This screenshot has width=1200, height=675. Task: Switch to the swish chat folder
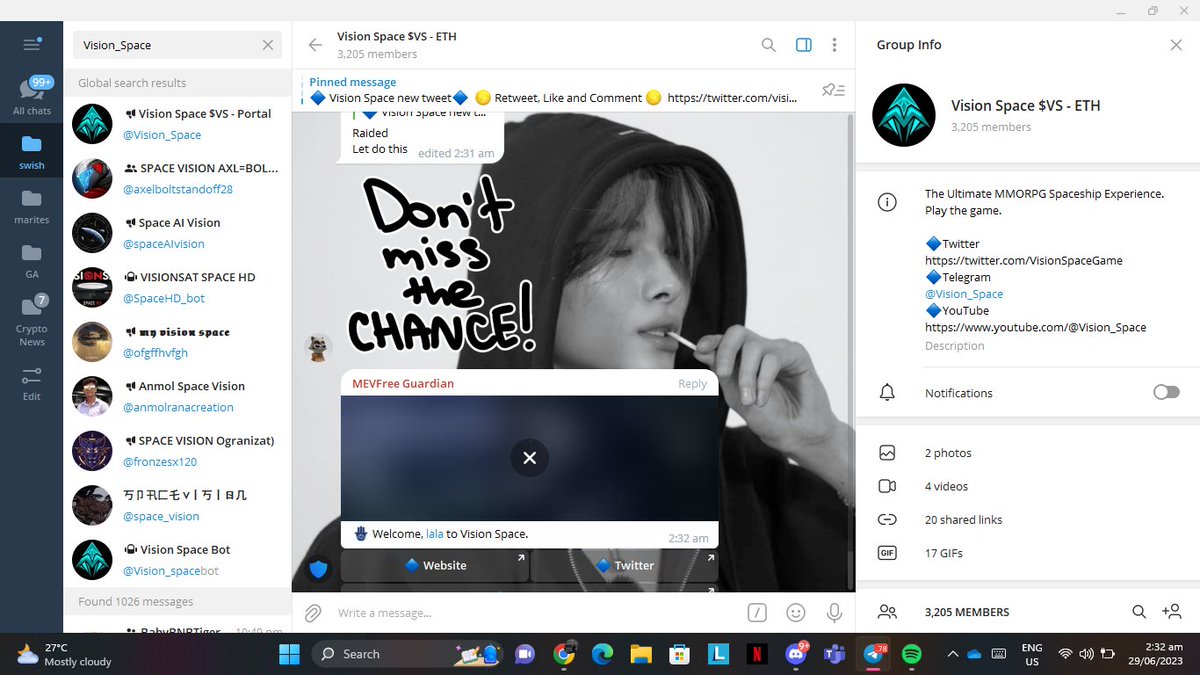pos(32,151)
